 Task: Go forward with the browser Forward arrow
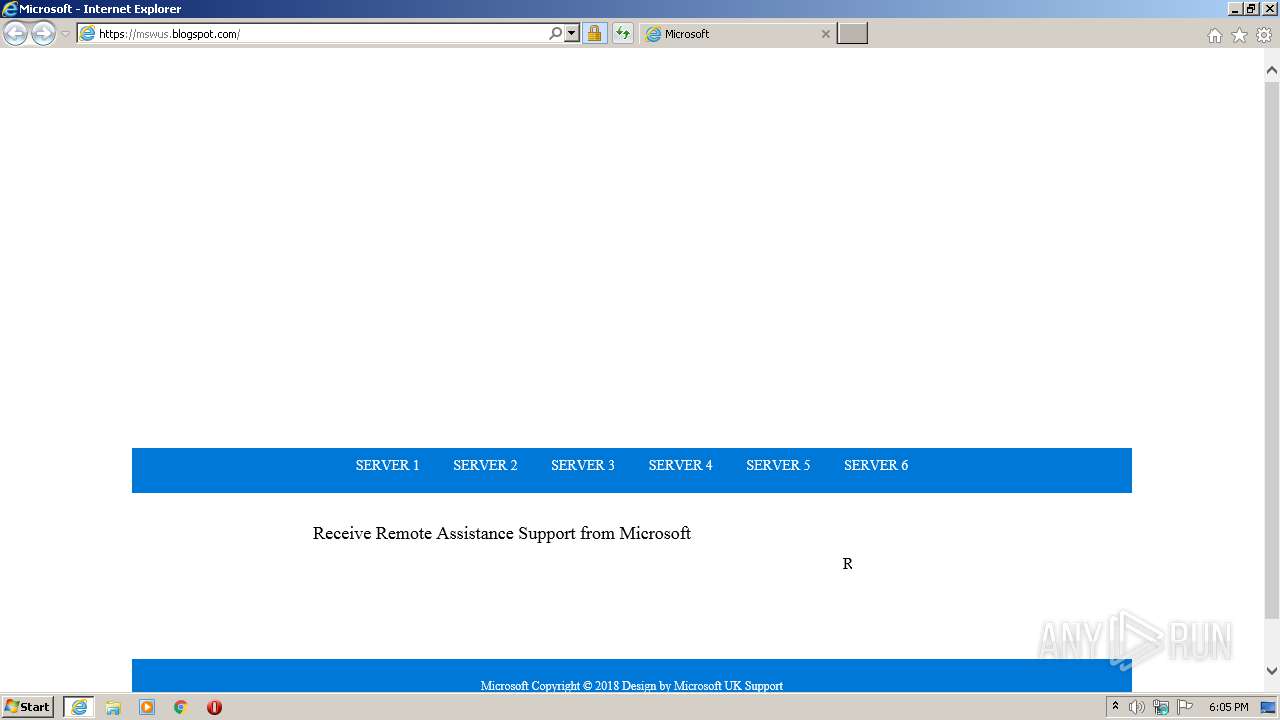43,34
